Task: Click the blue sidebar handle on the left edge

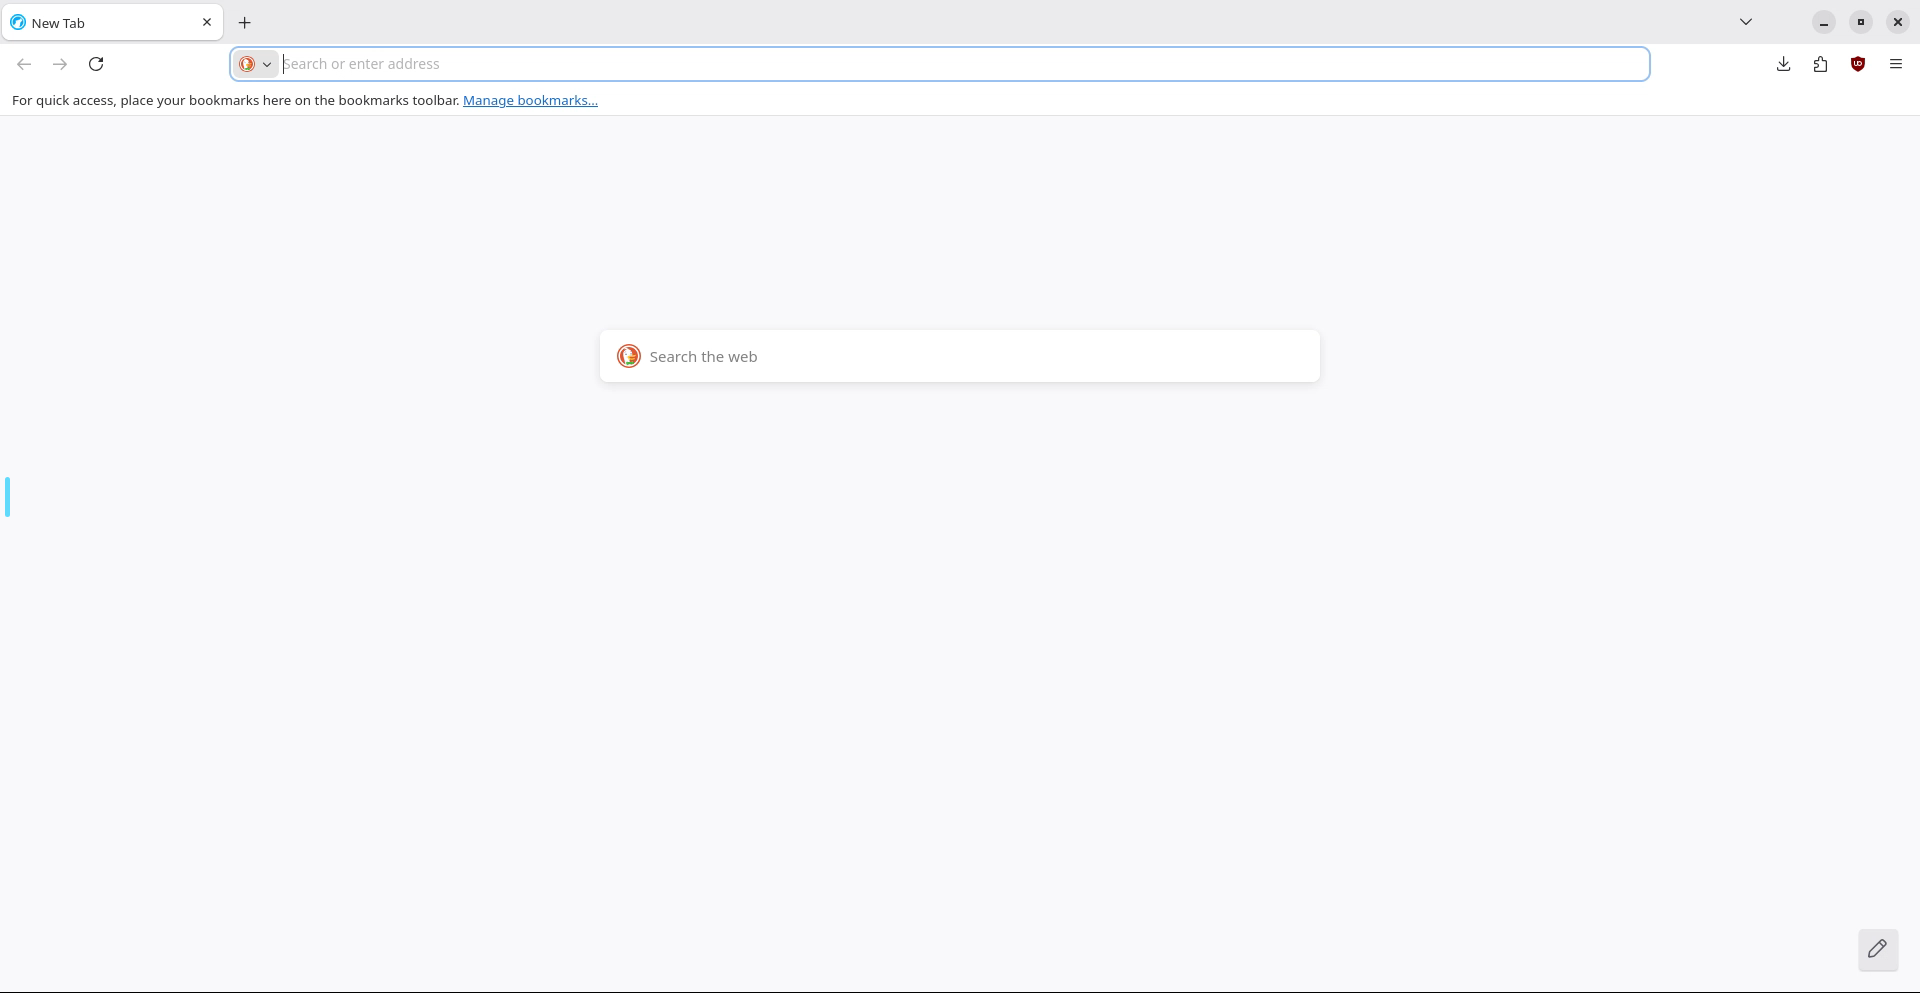Action: pyautogui.click(x=8, y=497)
